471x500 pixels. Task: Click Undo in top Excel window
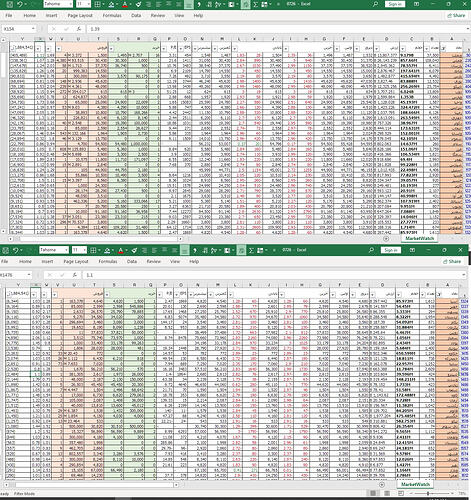click(20, 4)
